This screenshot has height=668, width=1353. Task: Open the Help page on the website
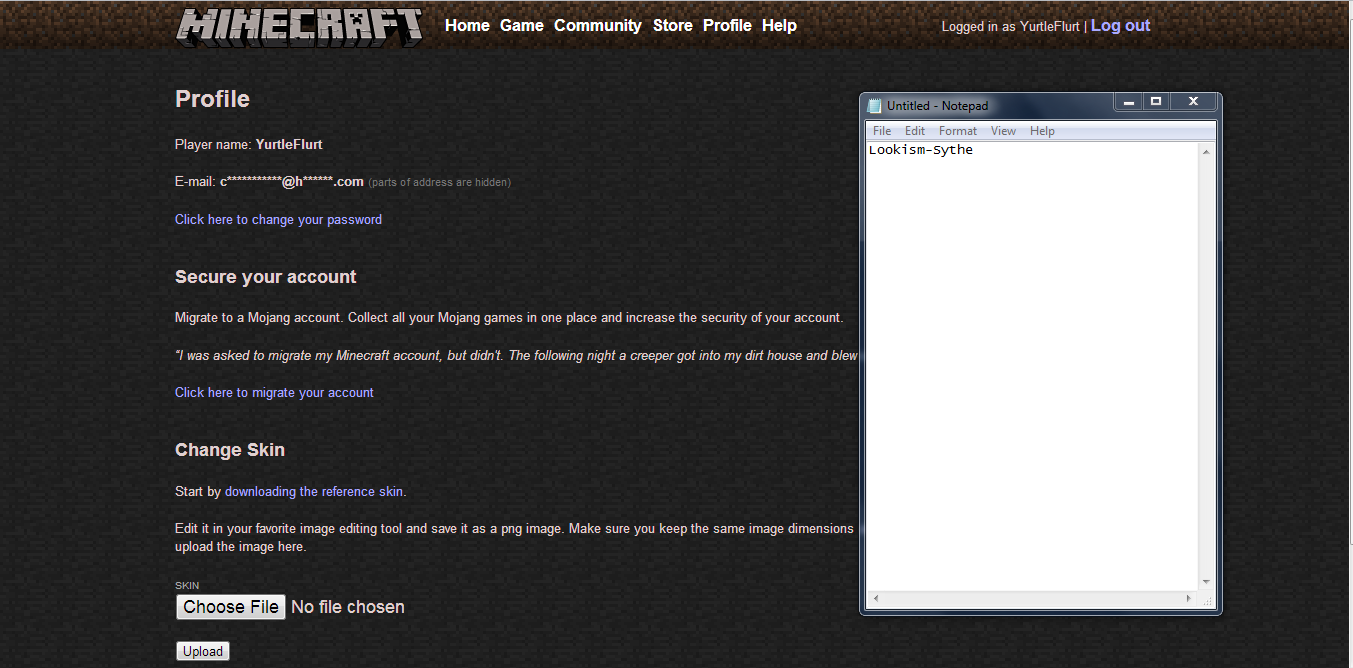tap(779, 25)
